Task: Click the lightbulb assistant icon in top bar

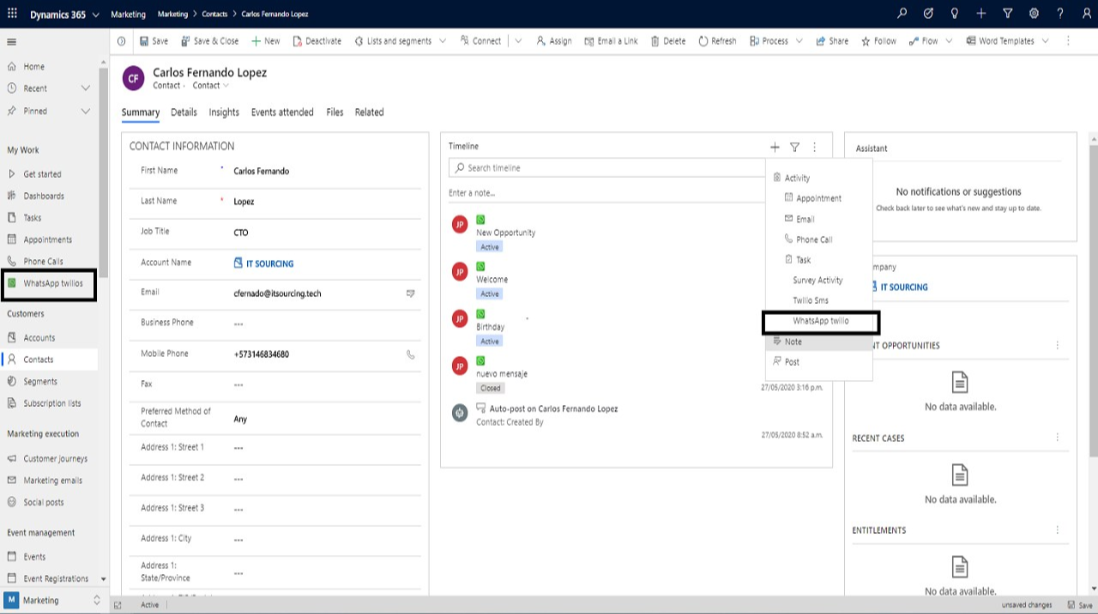Action: pos(954,13)
